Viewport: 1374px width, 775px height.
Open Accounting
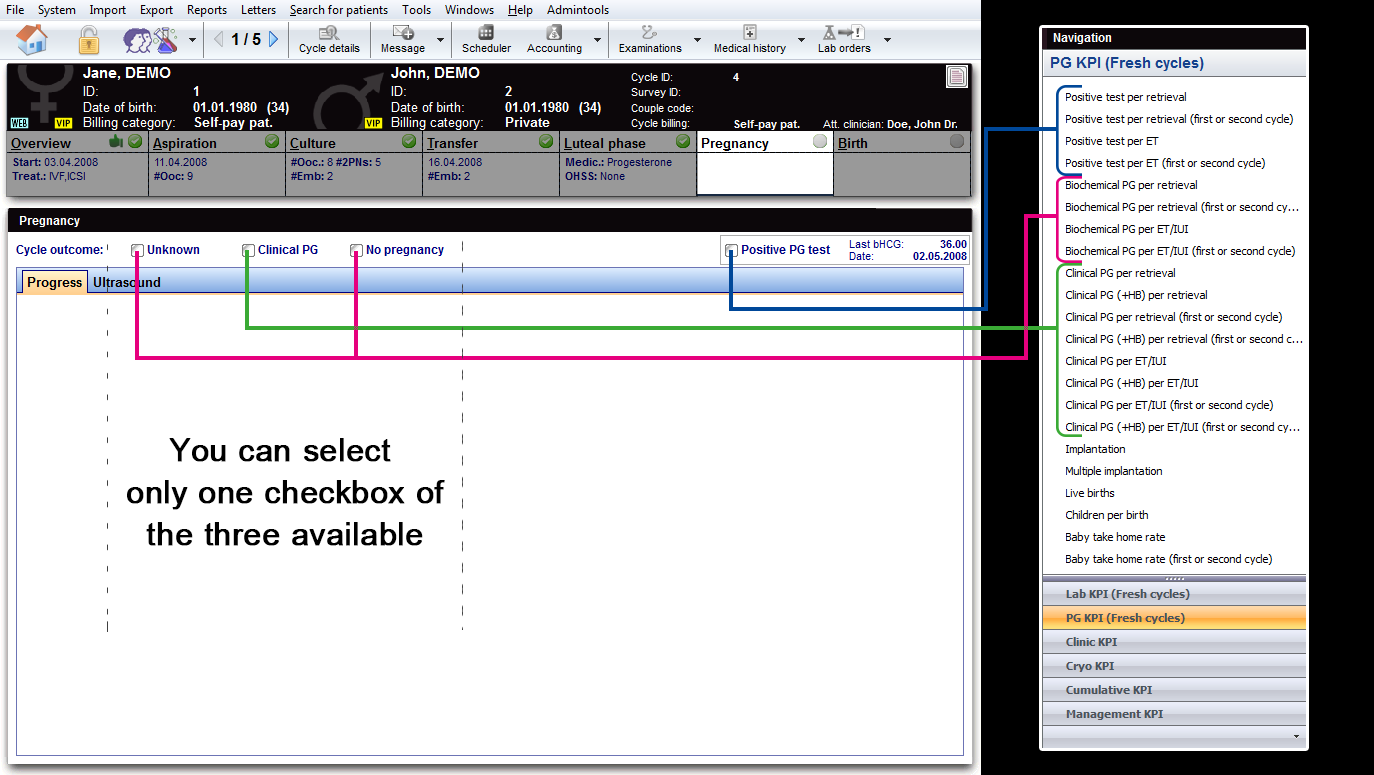coord(554,40)
